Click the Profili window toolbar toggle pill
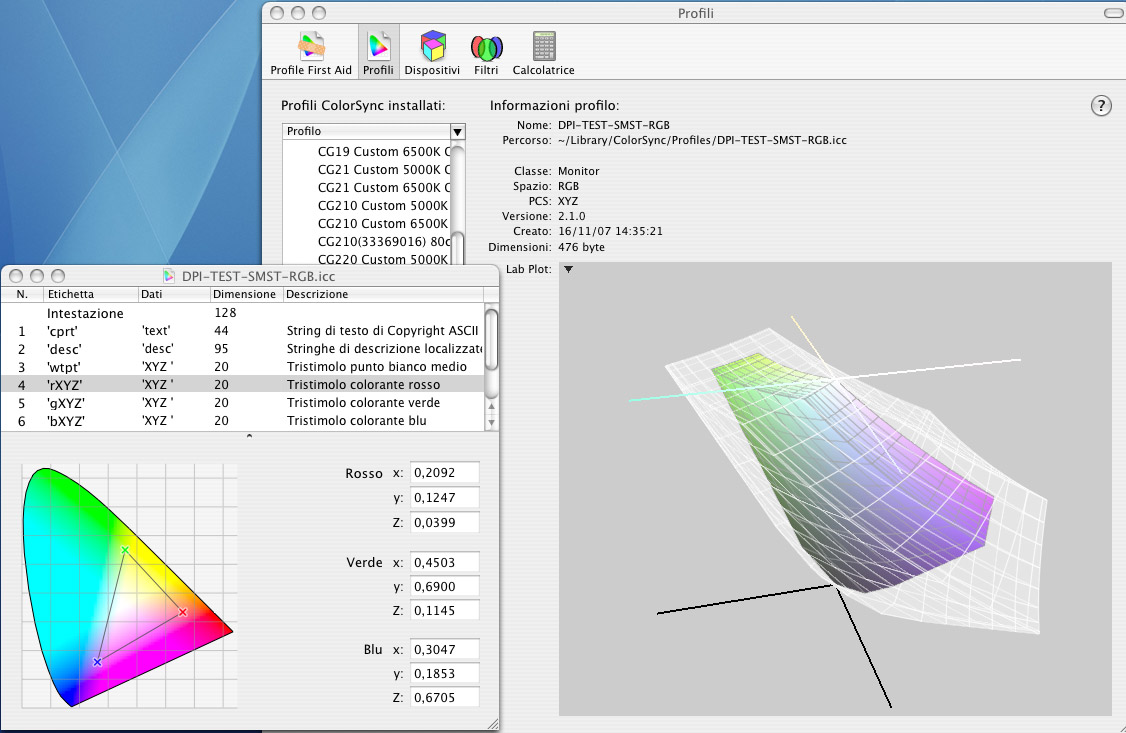This screenshot has height=733, width=1126. pyautogui.click(x=1115, y=13)
